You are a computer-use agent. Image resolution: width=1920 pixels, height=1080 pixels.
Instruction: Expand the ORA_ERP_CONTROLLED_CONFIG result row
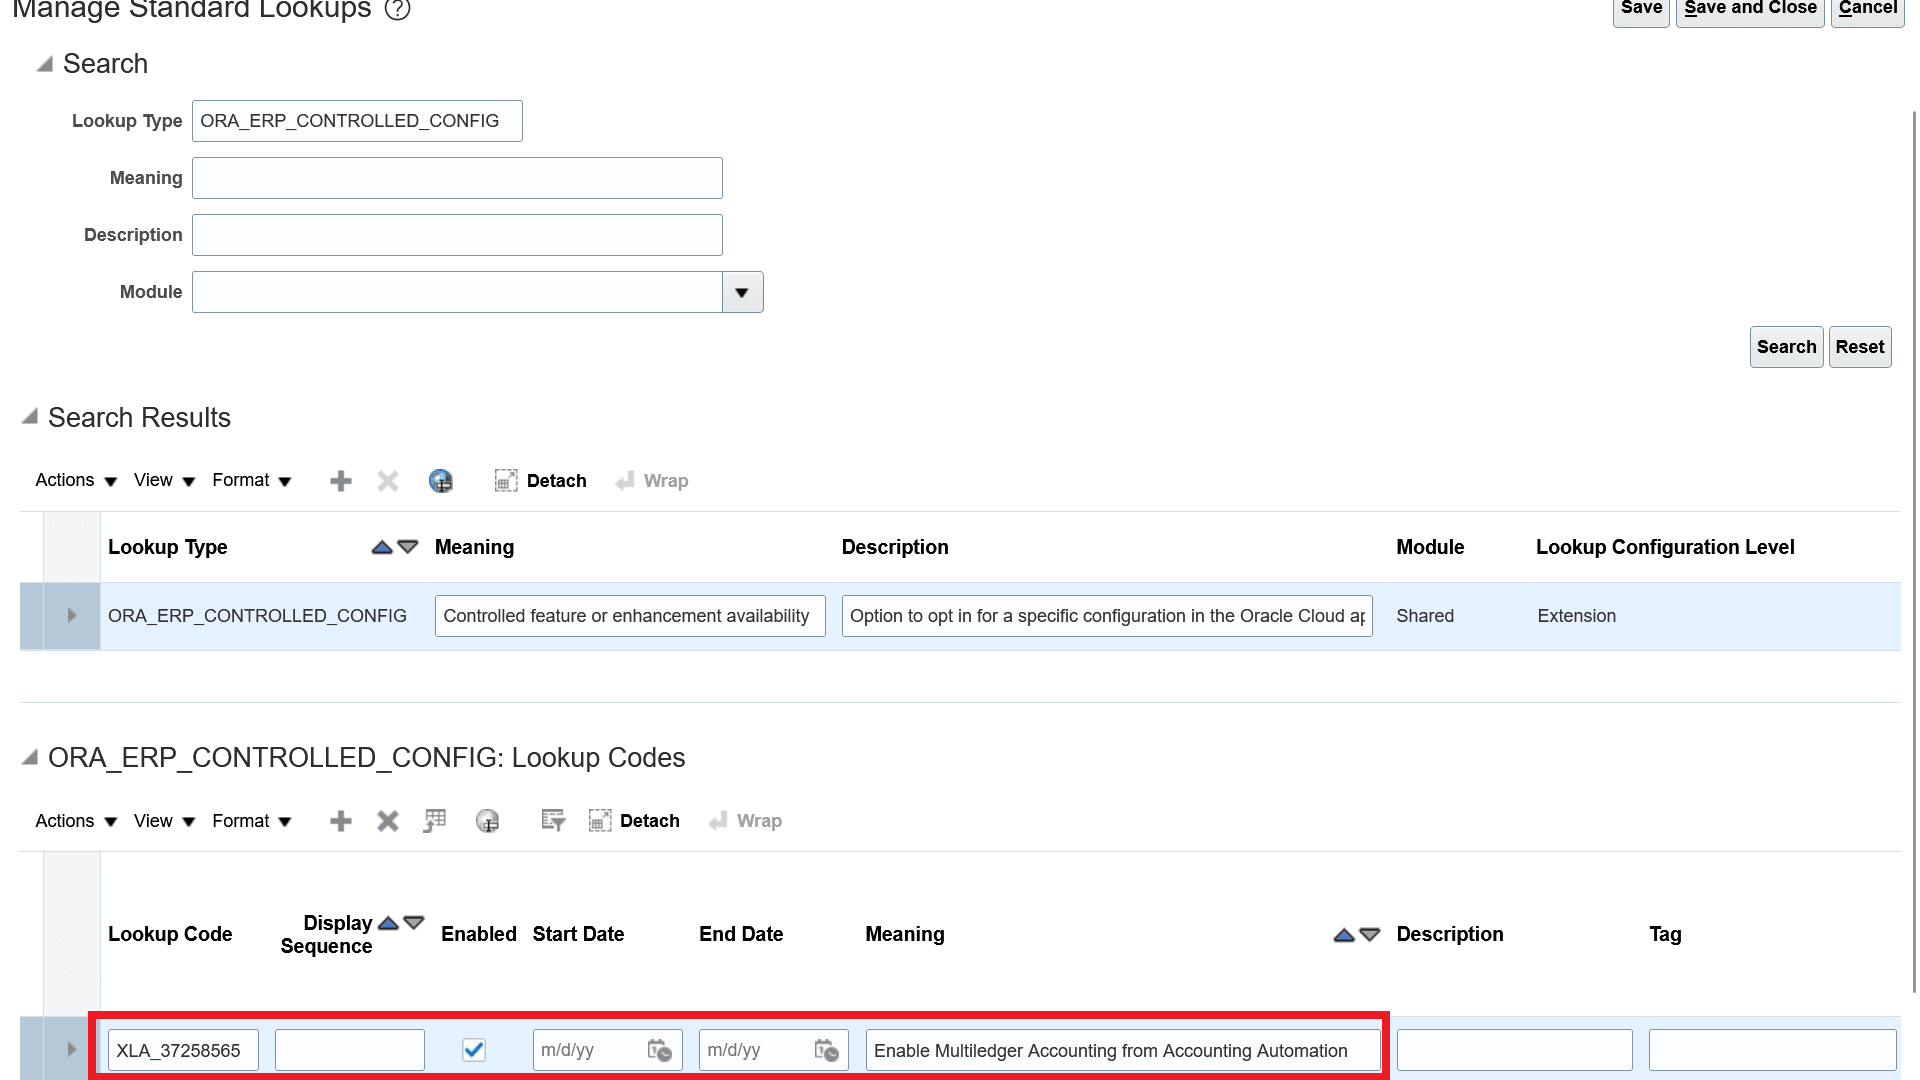[72, 616]
